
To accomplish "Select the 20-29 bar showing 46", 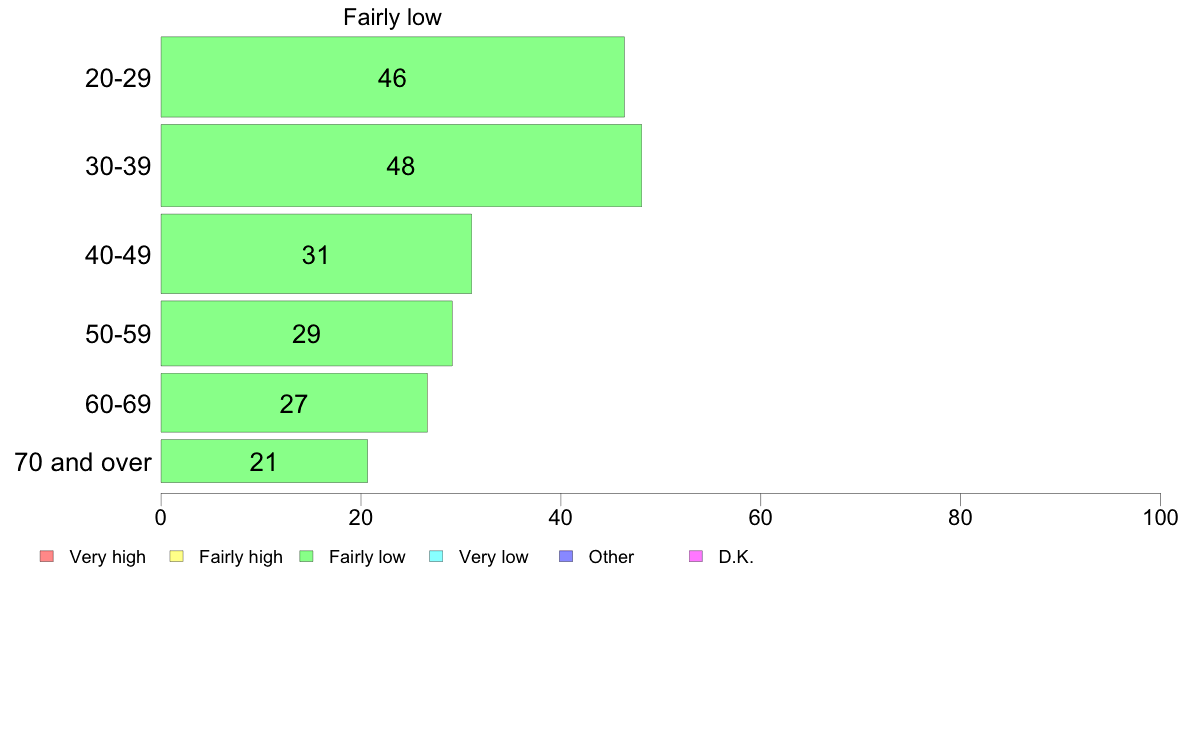I will click(392, 77).
